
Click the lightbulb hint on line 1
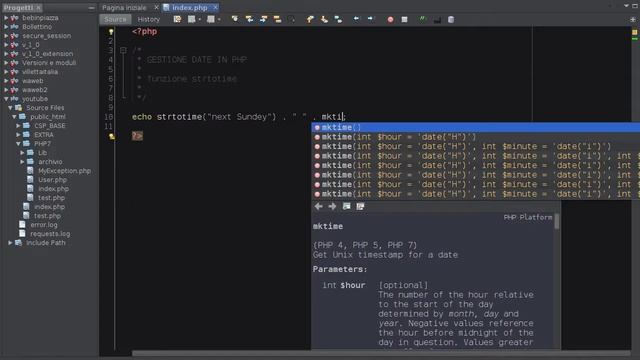click(x=111, y=32)
